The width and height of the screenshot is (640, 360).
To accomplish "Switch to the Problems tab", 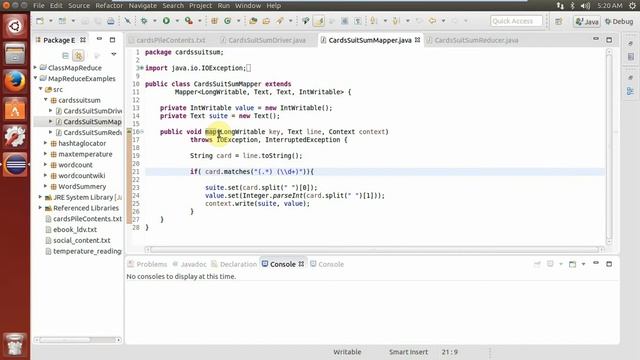I will [147, 264].
